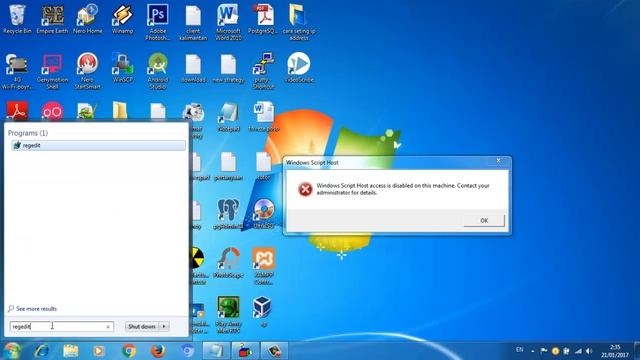640x360 pixels.
Task: Select the pertanyaan file on the desktop
Action: point(228,166)
